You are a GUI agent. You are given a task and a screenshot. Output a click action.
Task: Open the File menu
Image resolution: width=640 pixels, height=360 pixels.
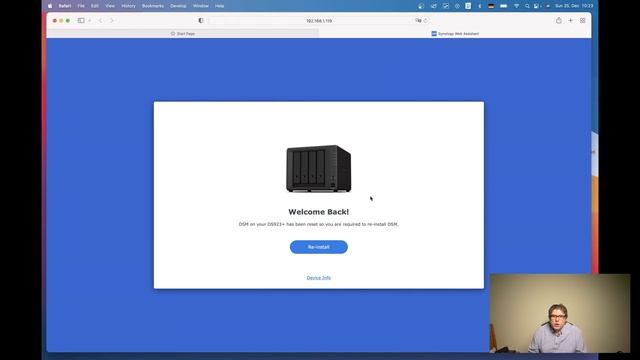(x=81, y=6)
